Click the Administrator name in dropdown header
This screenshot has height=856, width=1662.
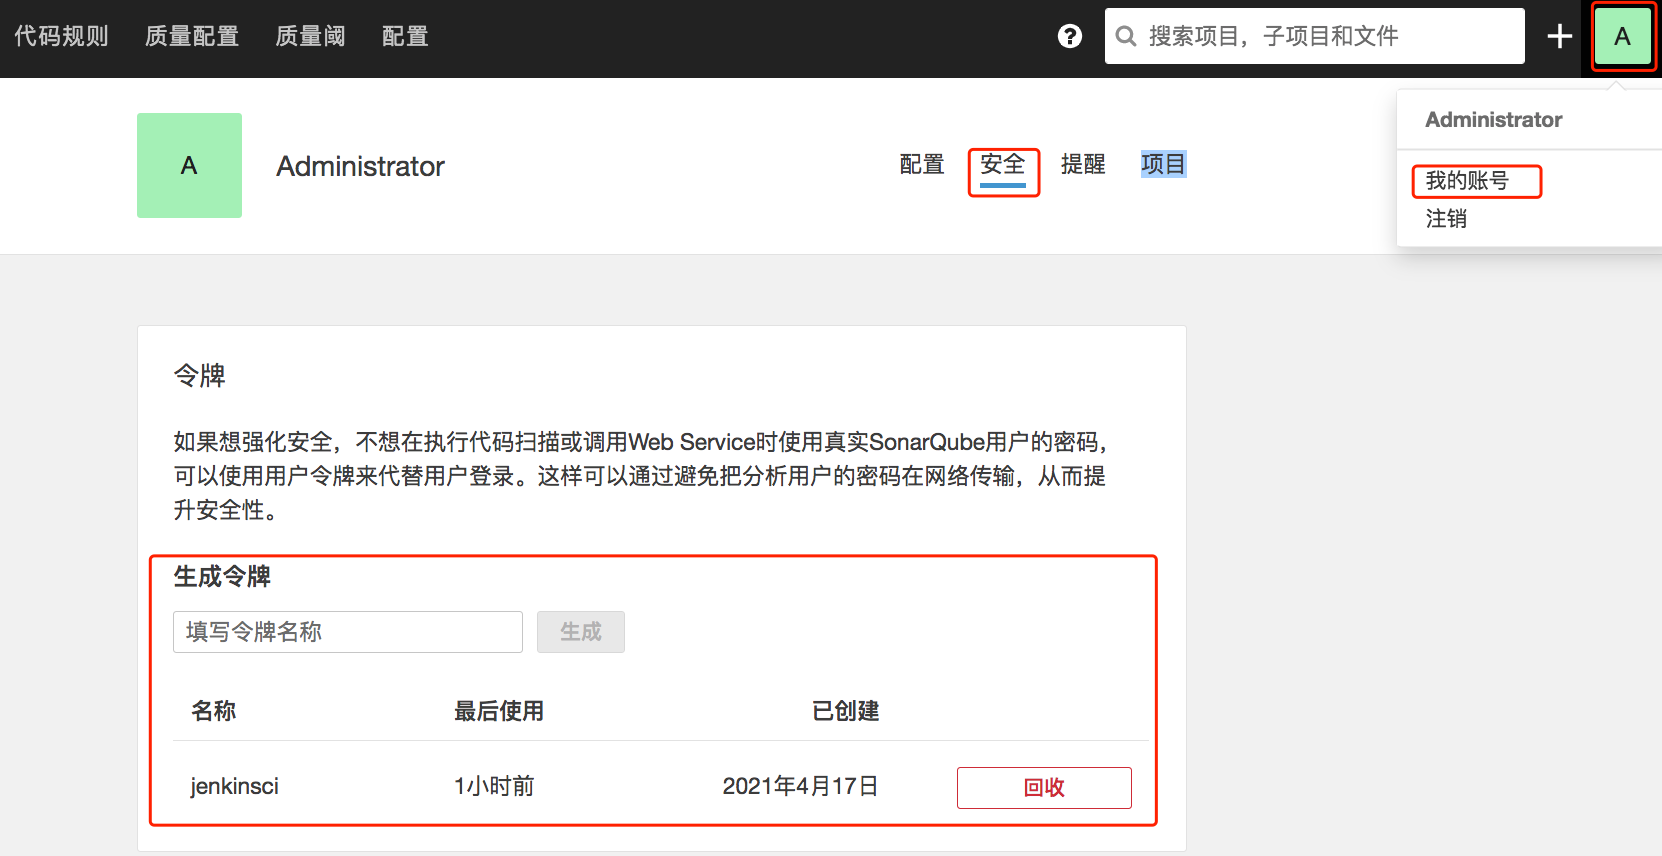(1494, 120)
